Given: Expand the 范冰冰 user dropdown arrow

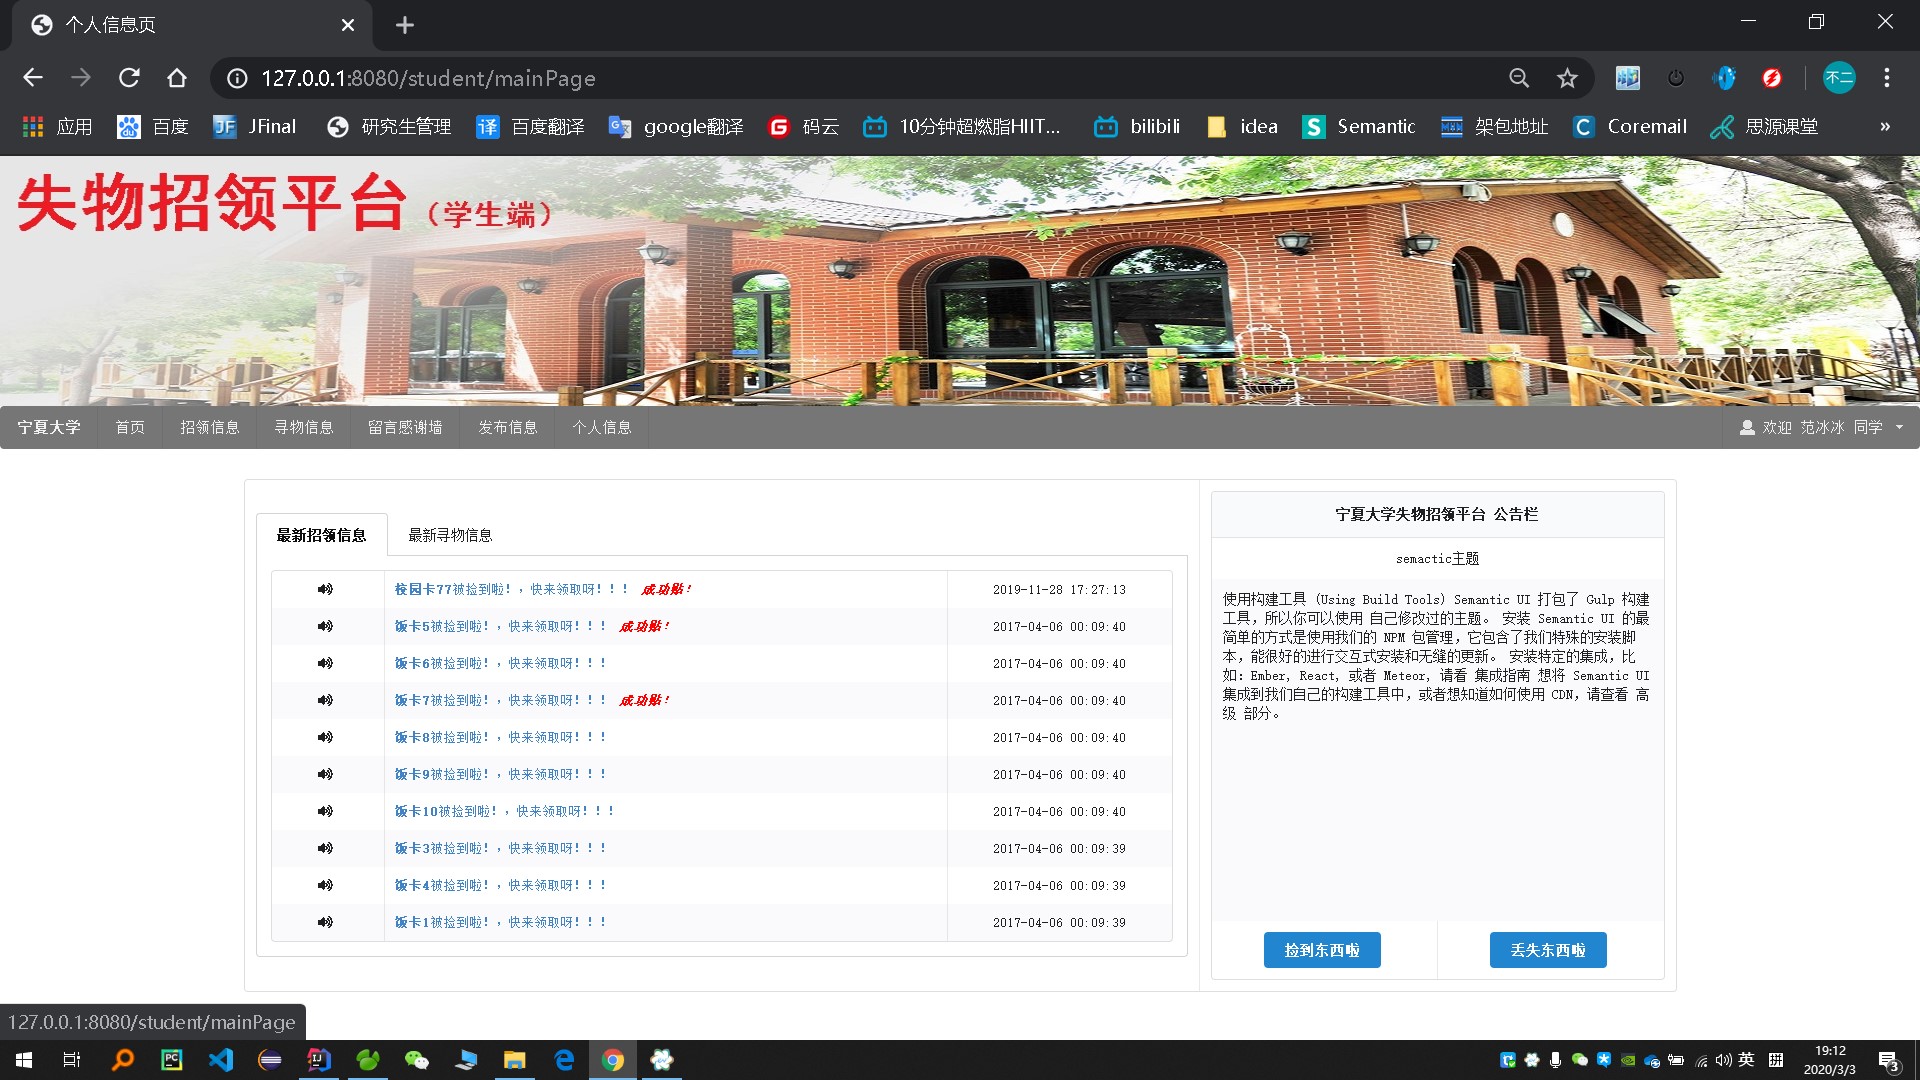Looking at the screenshot, I should [x=1899, y=427].
